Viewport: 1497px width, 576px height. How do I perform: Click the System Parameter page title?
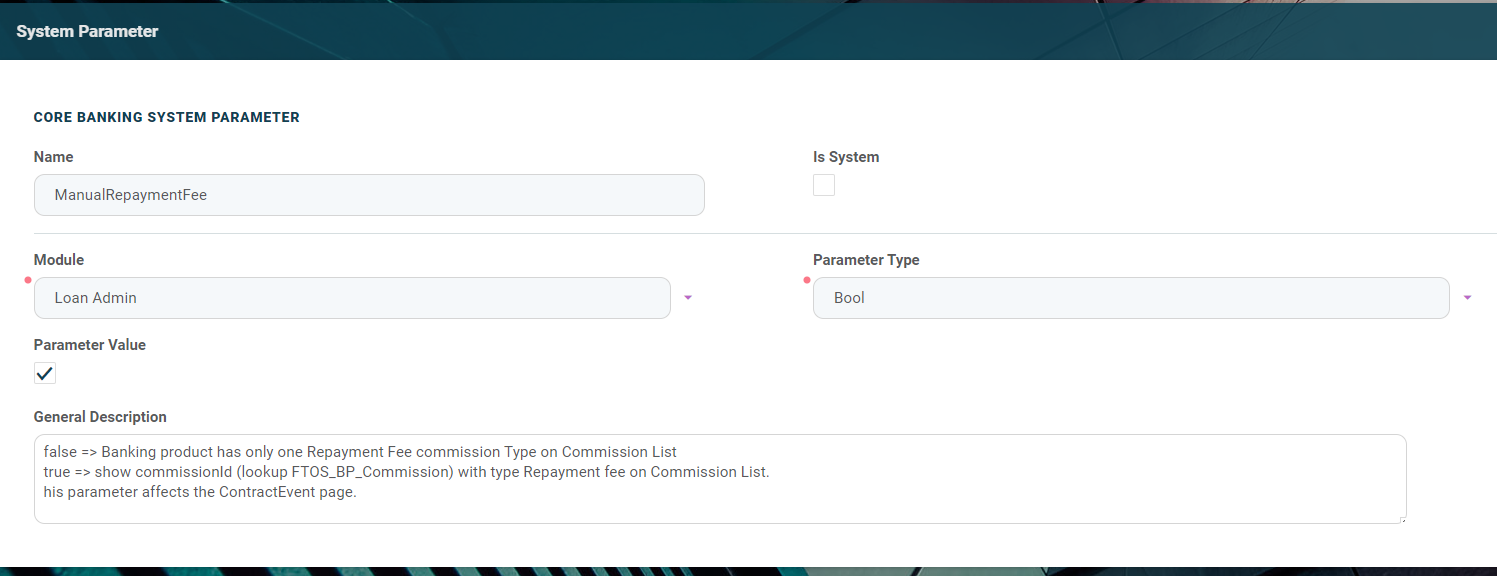pos(87,31)
